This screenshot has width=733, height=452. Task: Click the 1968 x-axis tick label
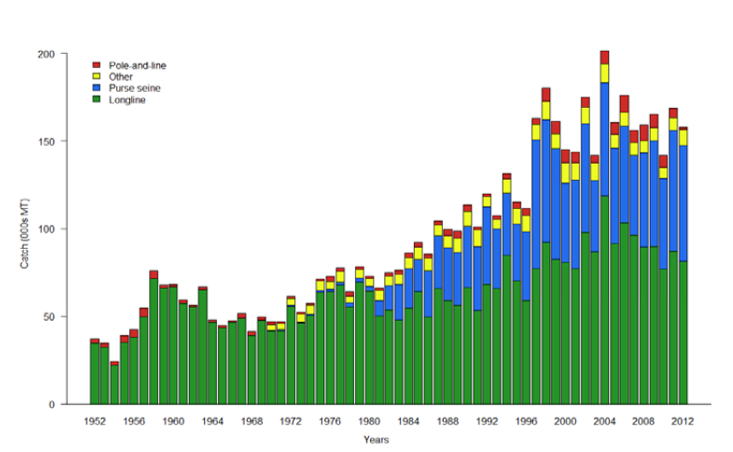pyautogui.click(x=252, y=421)
